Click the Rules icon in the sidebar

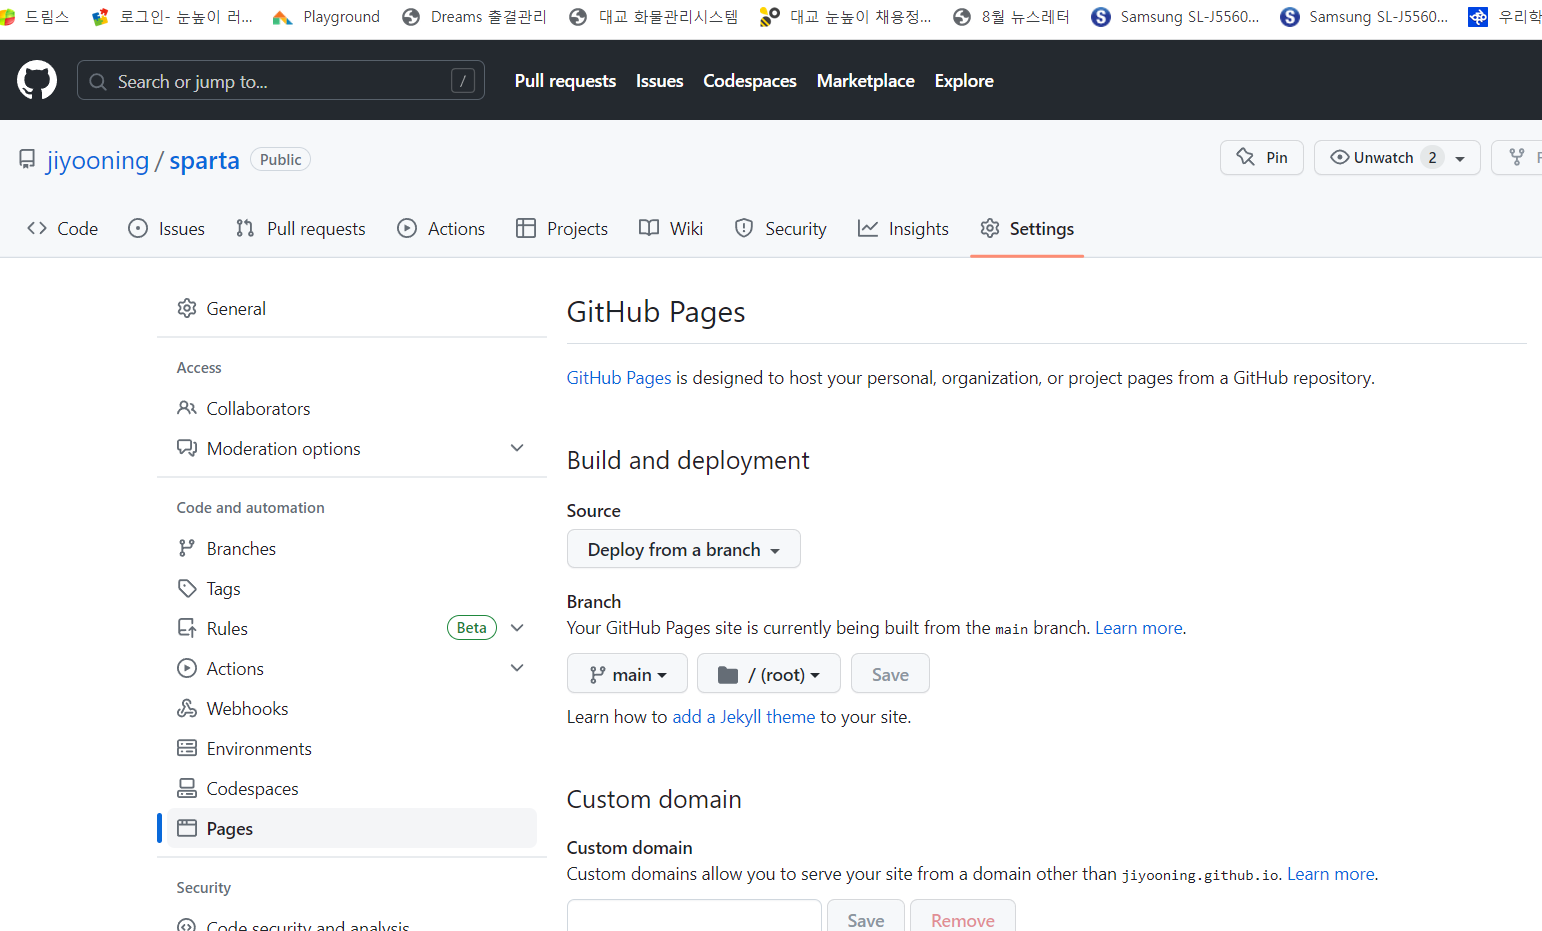tap(187, 628)
